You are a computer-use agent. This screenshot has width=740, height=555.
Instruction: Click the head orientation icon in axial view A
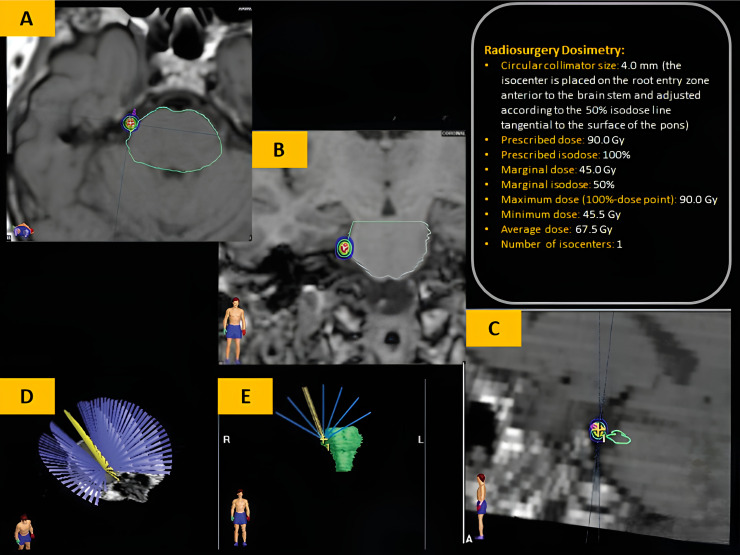23,231
